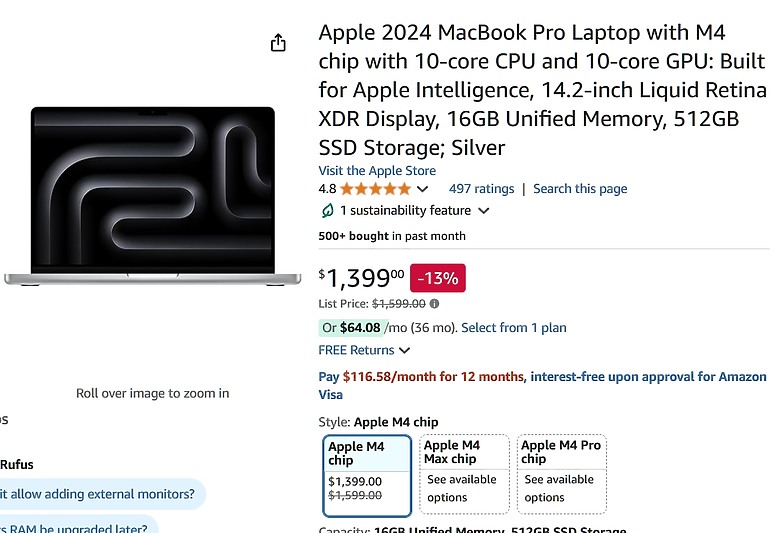Image resolution: width=780 pixels, height=533 pixels.
Task: Click the -13% discount badge
Action: click(x=438, y=278)
